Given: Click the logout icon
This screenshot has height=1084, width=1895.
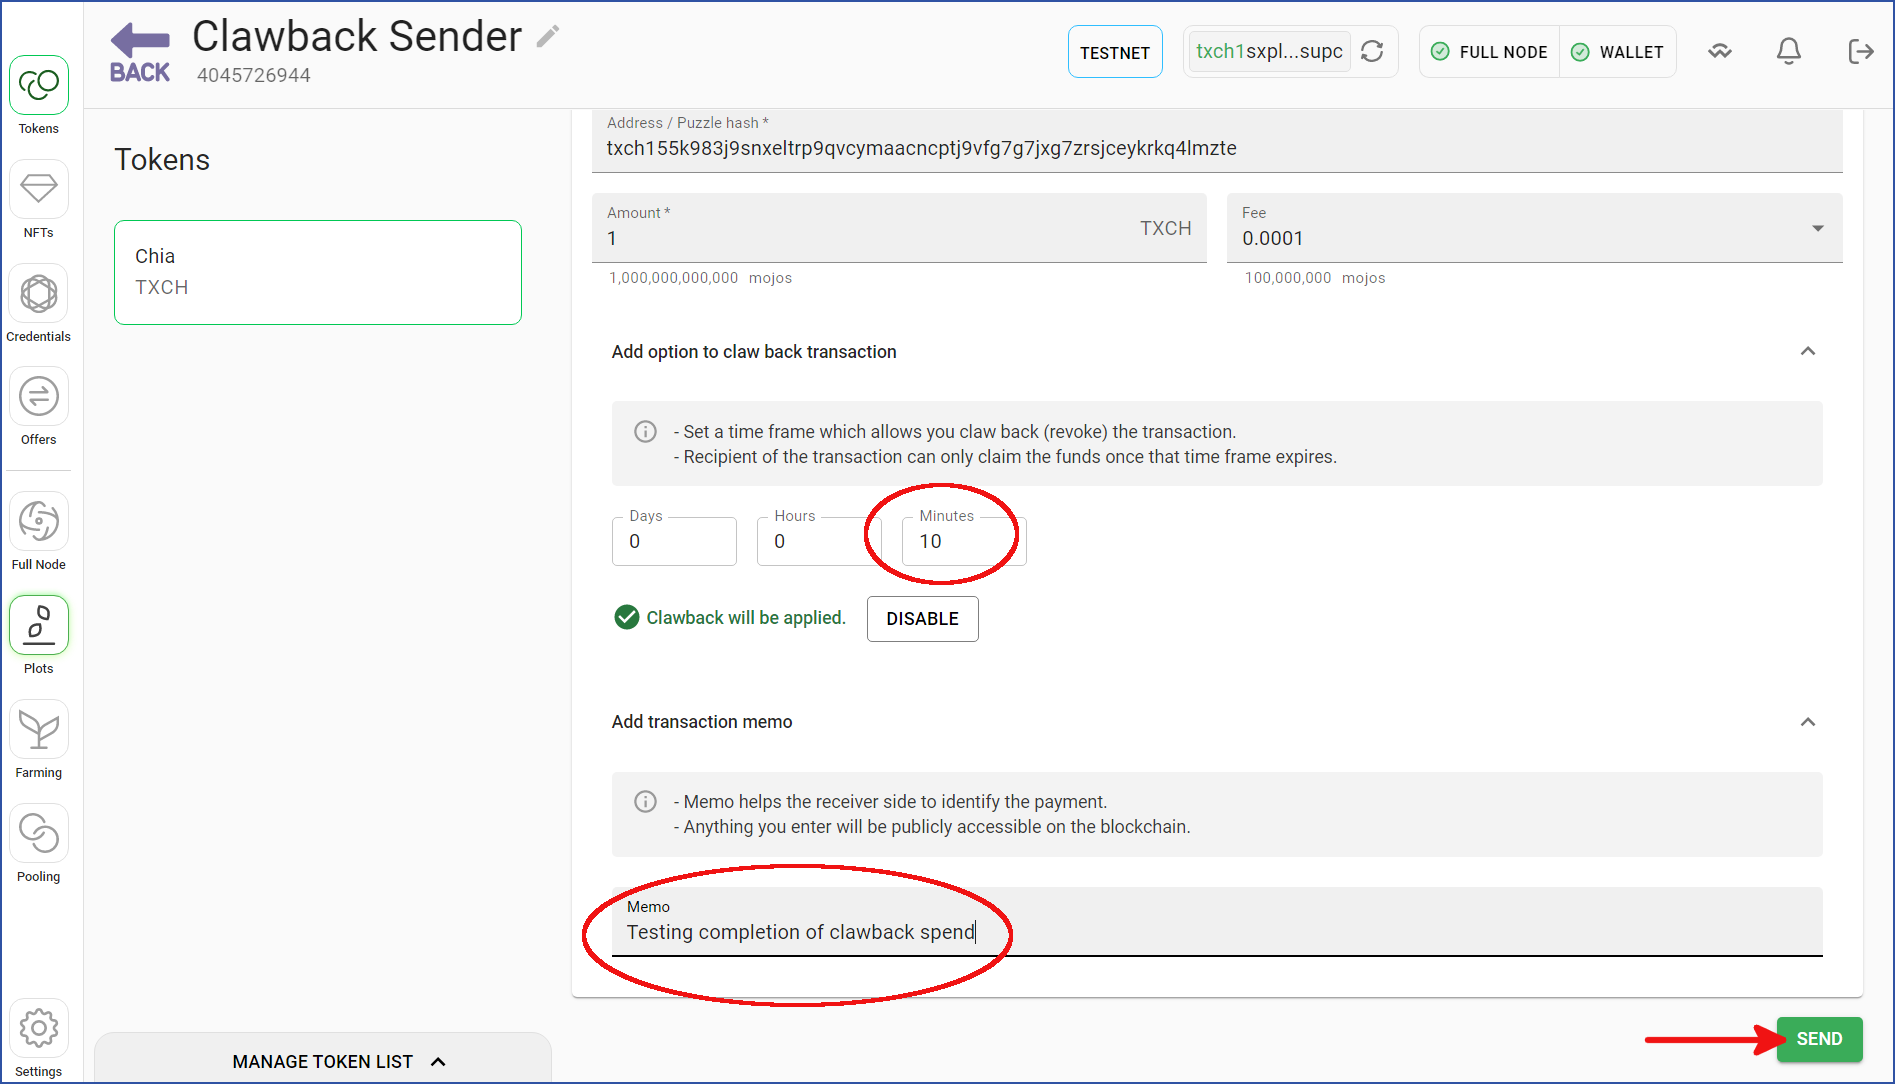Looking at the screenshot, I should click(x=1860, y=51).
